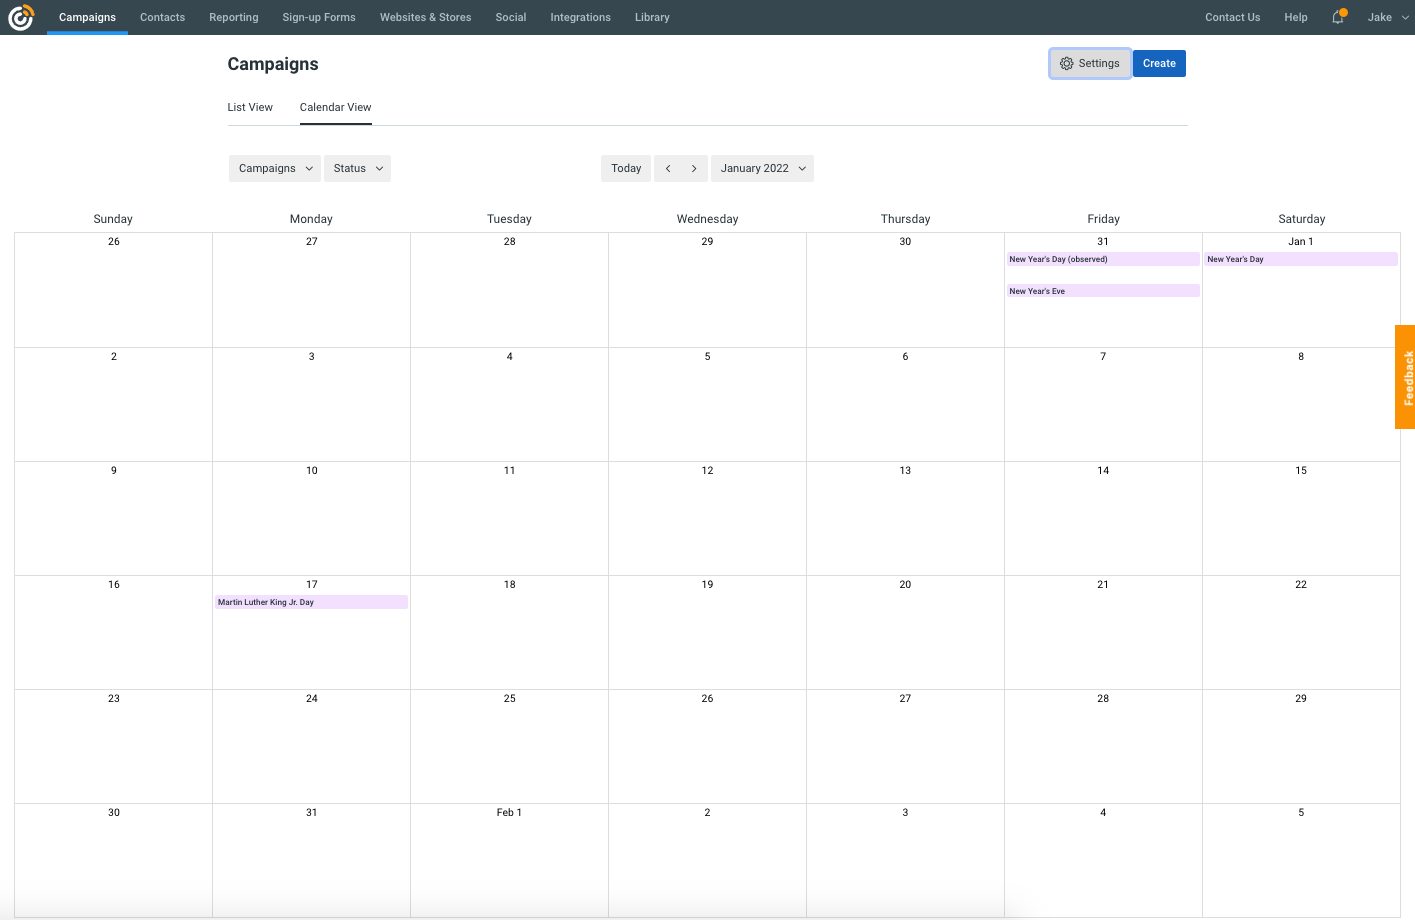Open the notifications bell

(1338, 17)
